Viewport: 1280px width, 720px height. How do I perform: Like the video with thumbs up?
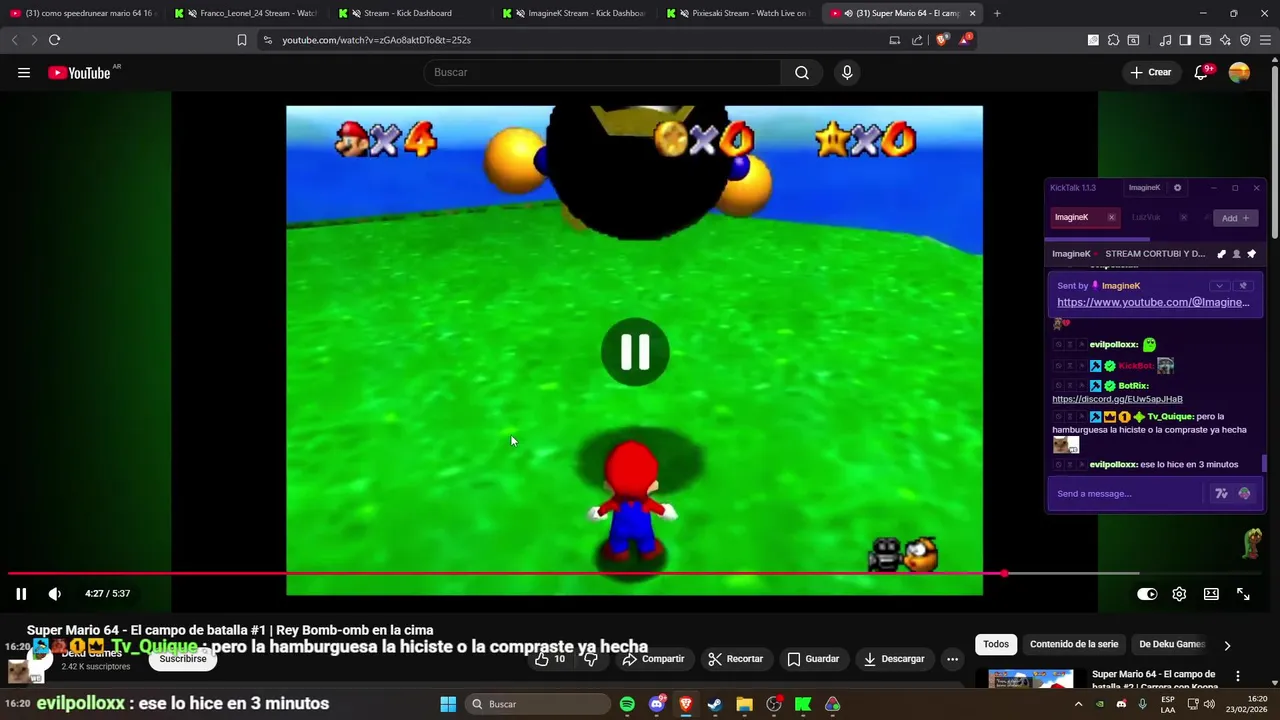[x=550, y=659]
